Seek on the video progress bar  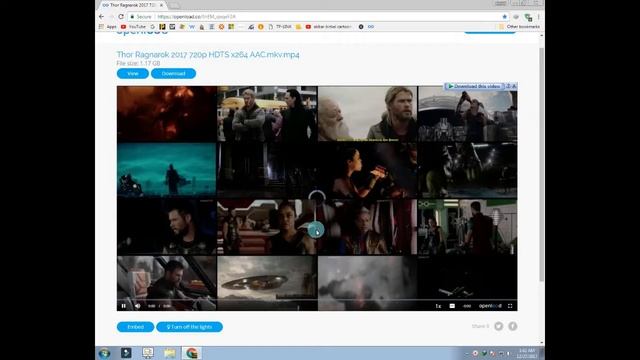[317, 300]
